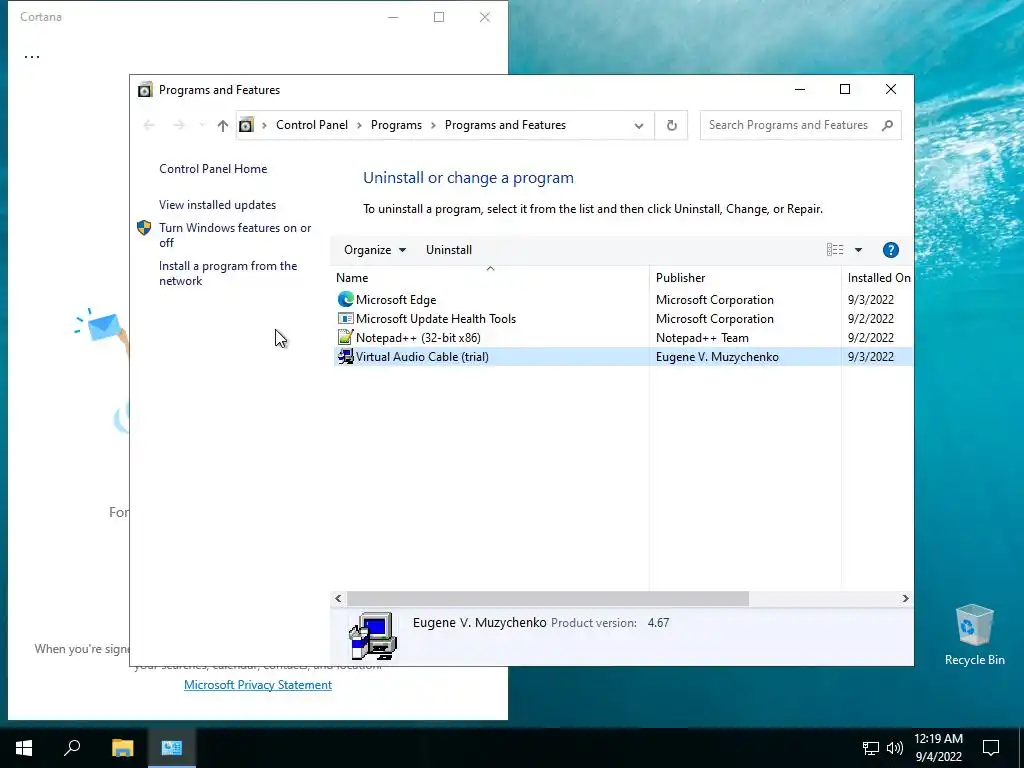Click the help question mark icon
1024x768 pixels.
click(891, 250)
